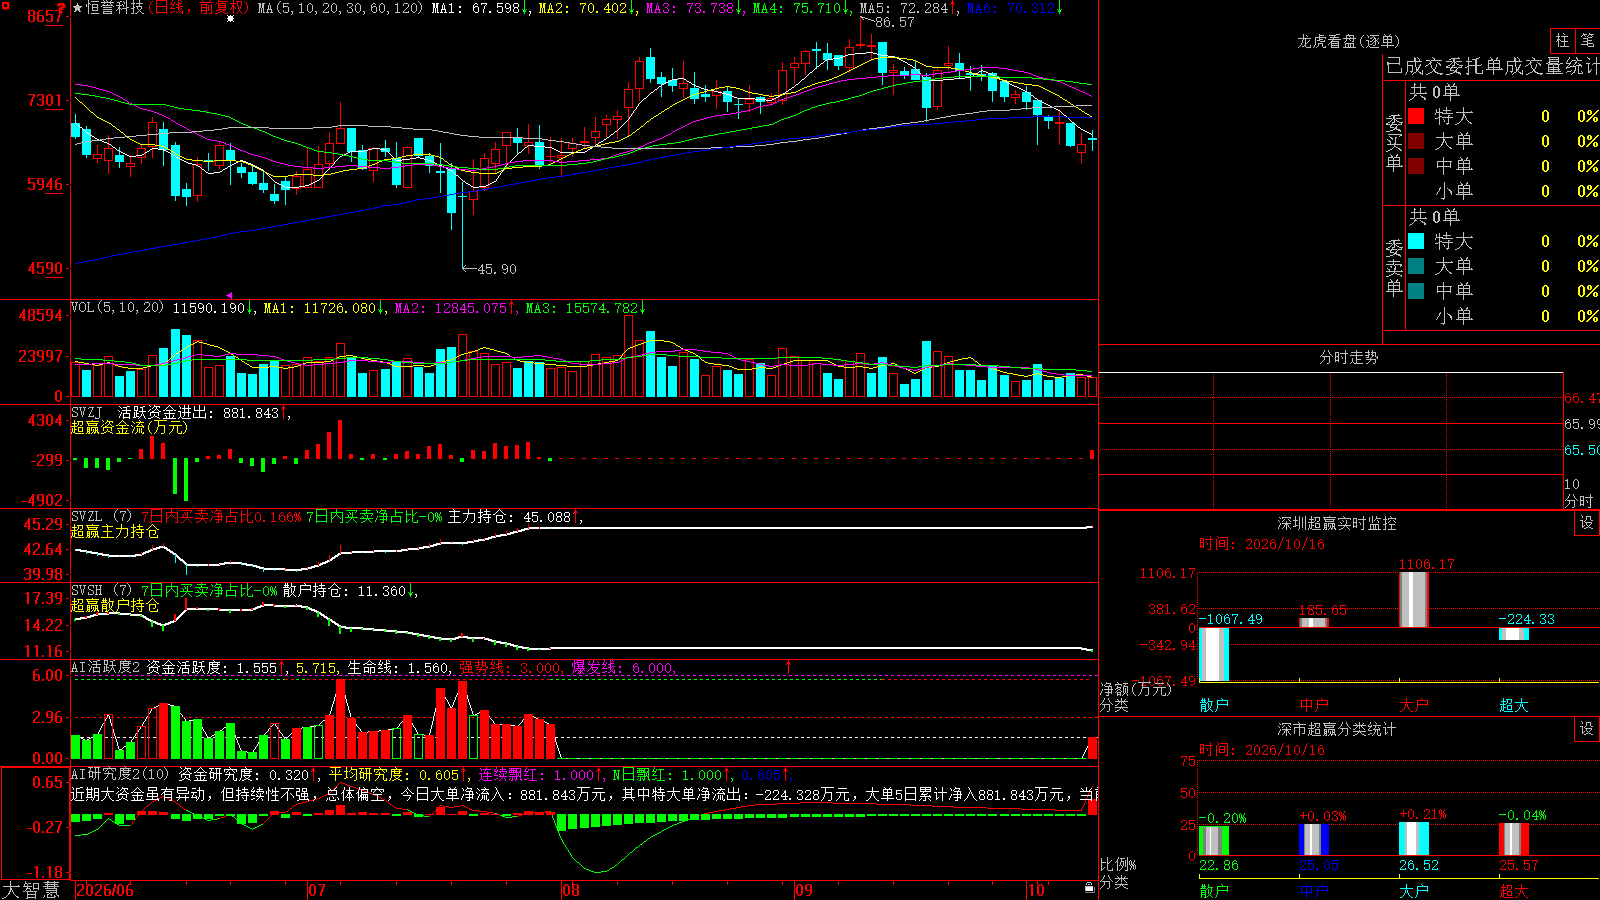This screenshot has width=1600, height=900.
Task: Jump to 2026/06 on the time axis
Action: pos(105,890)
